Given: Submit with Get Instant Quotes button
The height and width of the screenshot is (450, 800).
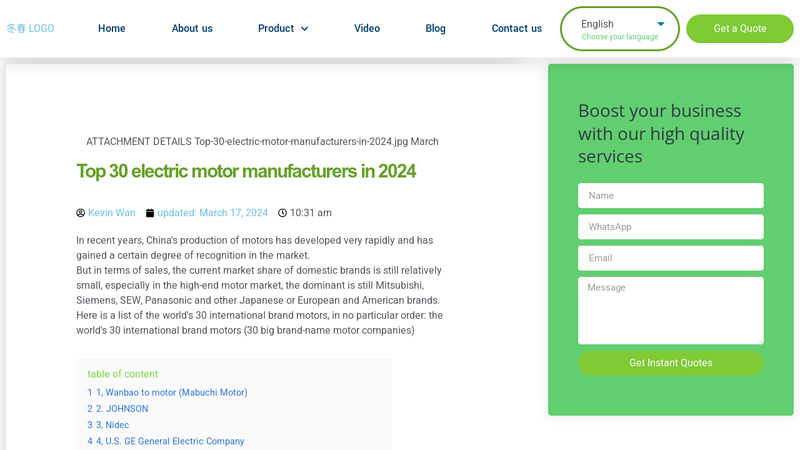Looking at the screenshot, I should point(670,363).
